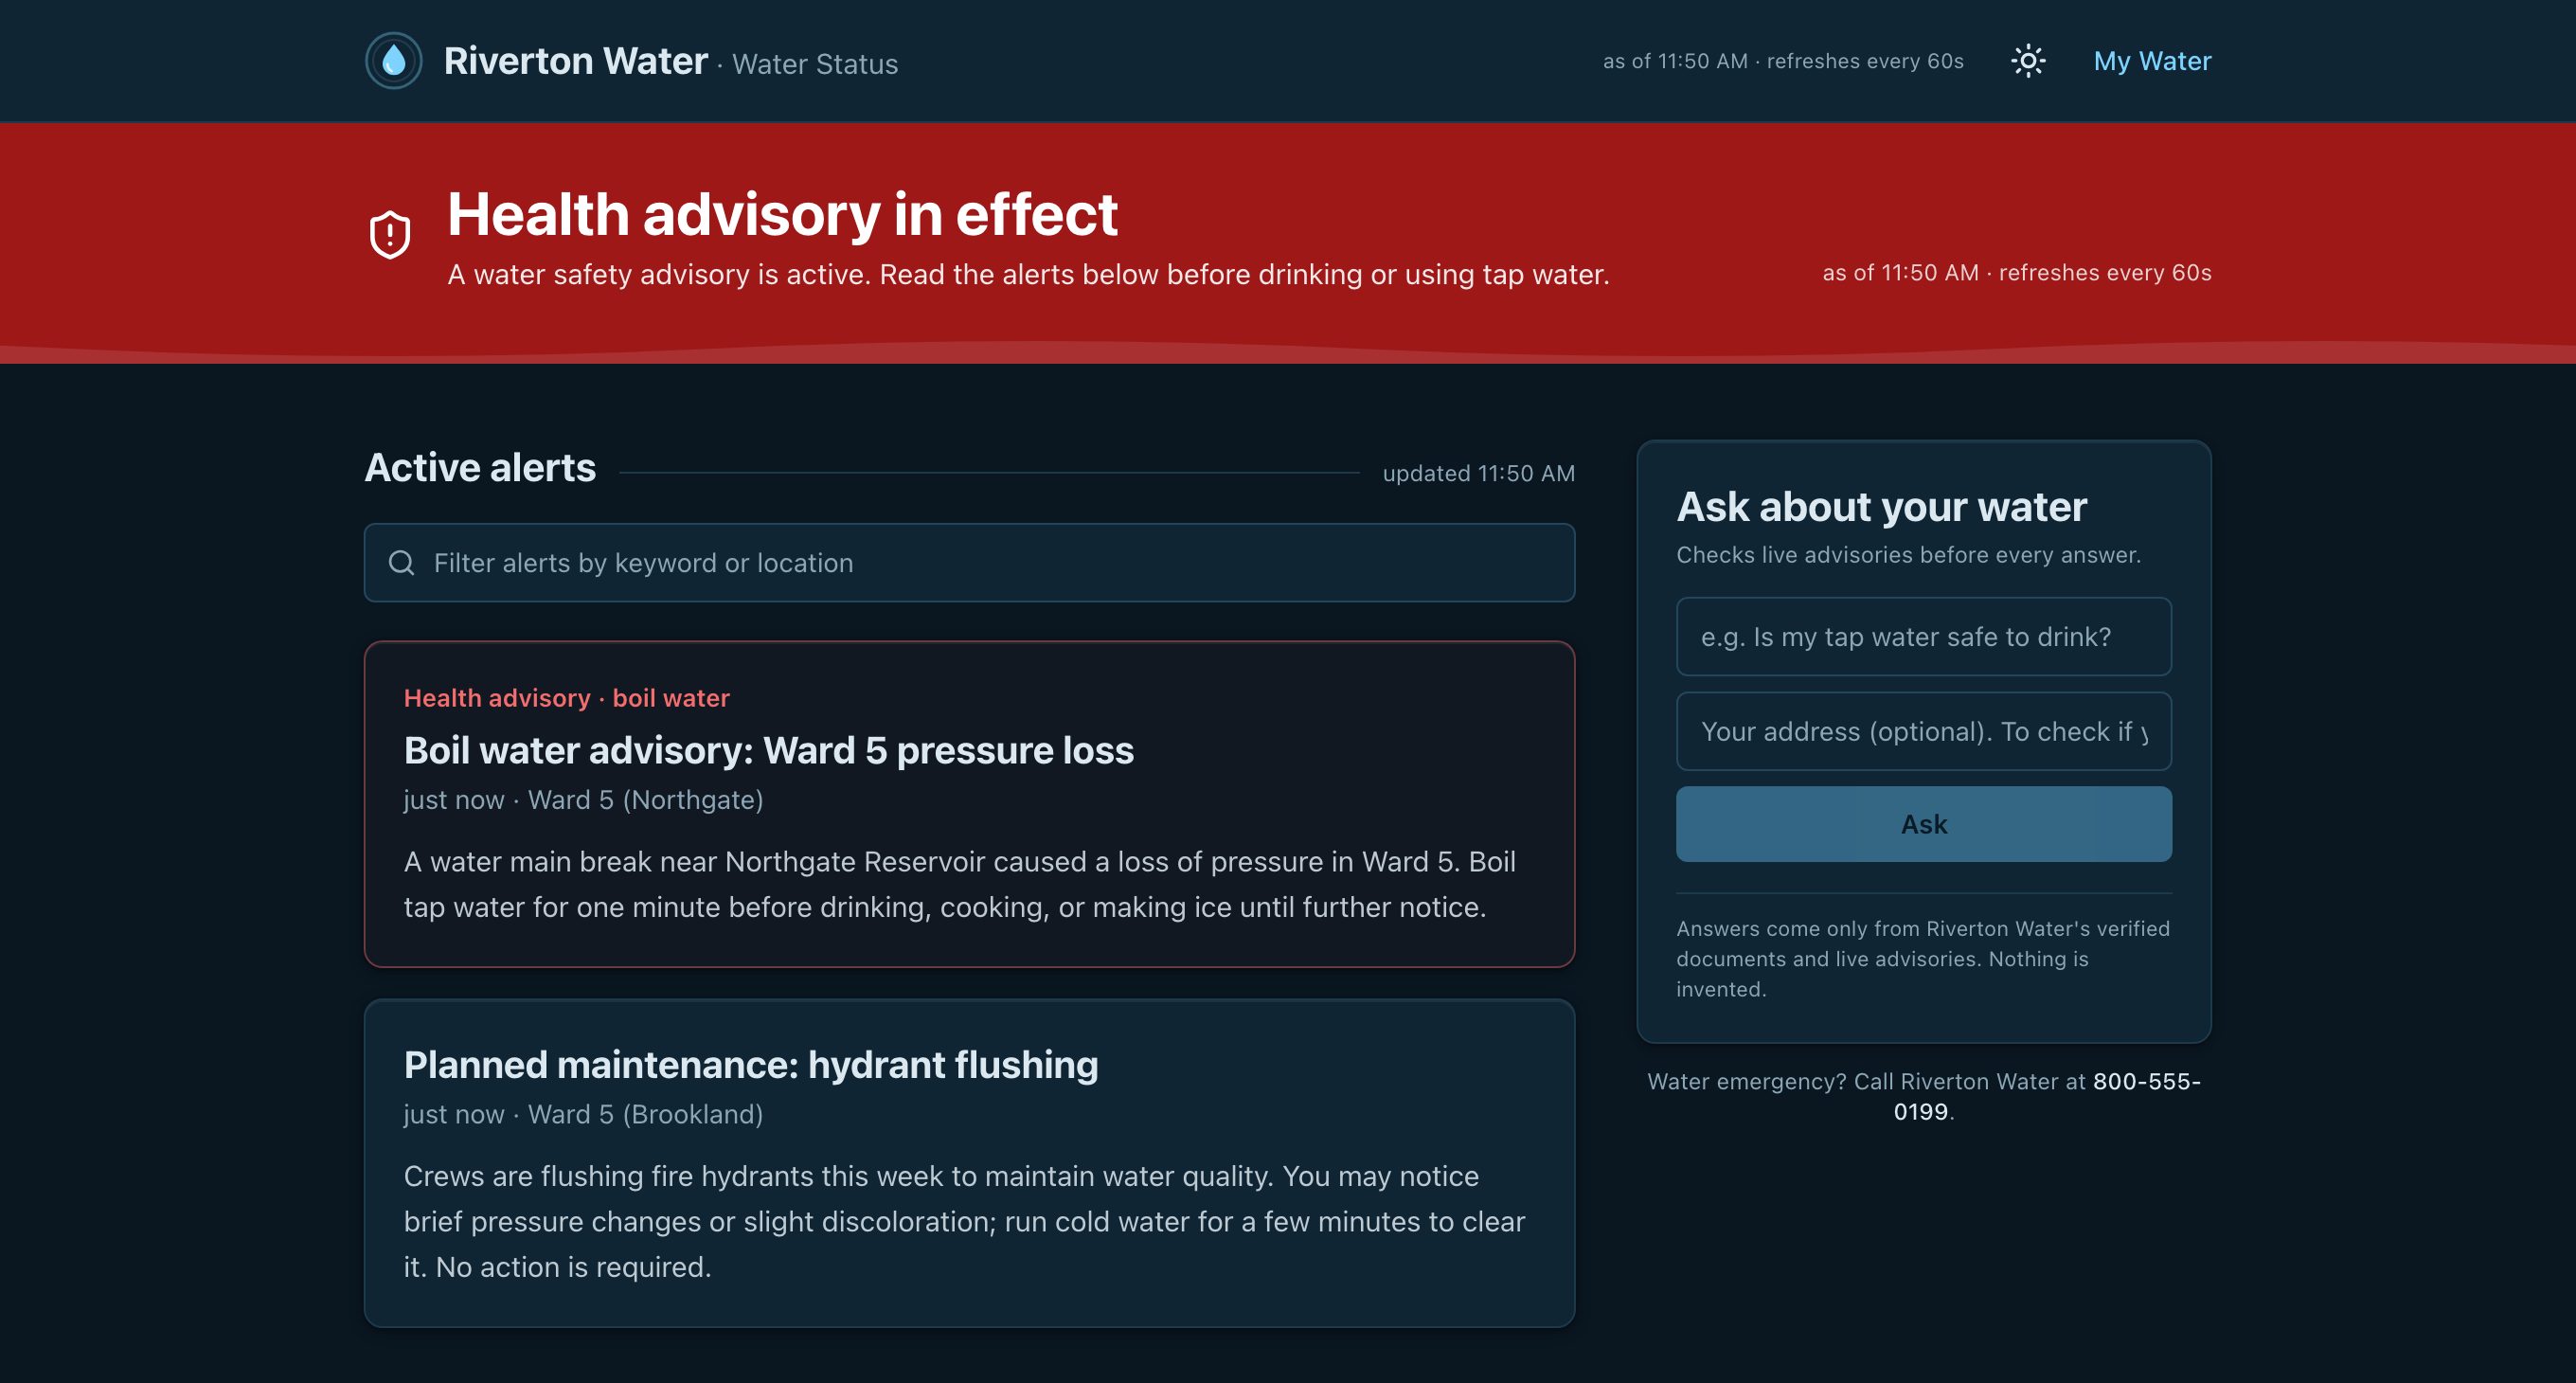
Task: Click header 'as of 11:50 AM' refresh text
Action: click(x=1783, y=61)
